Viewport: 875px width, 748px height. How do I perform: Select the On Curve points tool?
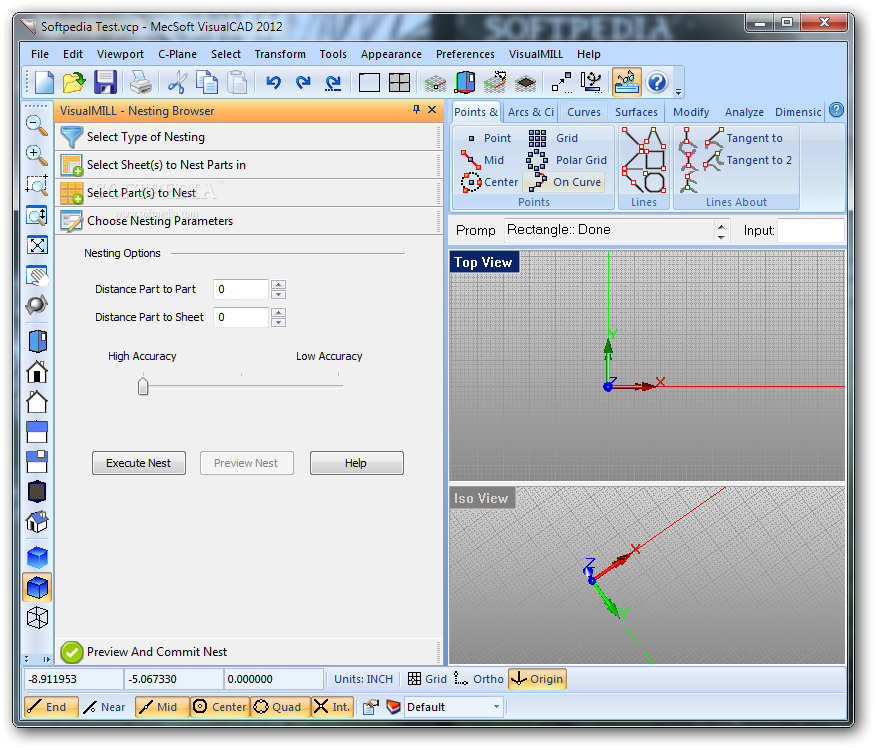564,182
